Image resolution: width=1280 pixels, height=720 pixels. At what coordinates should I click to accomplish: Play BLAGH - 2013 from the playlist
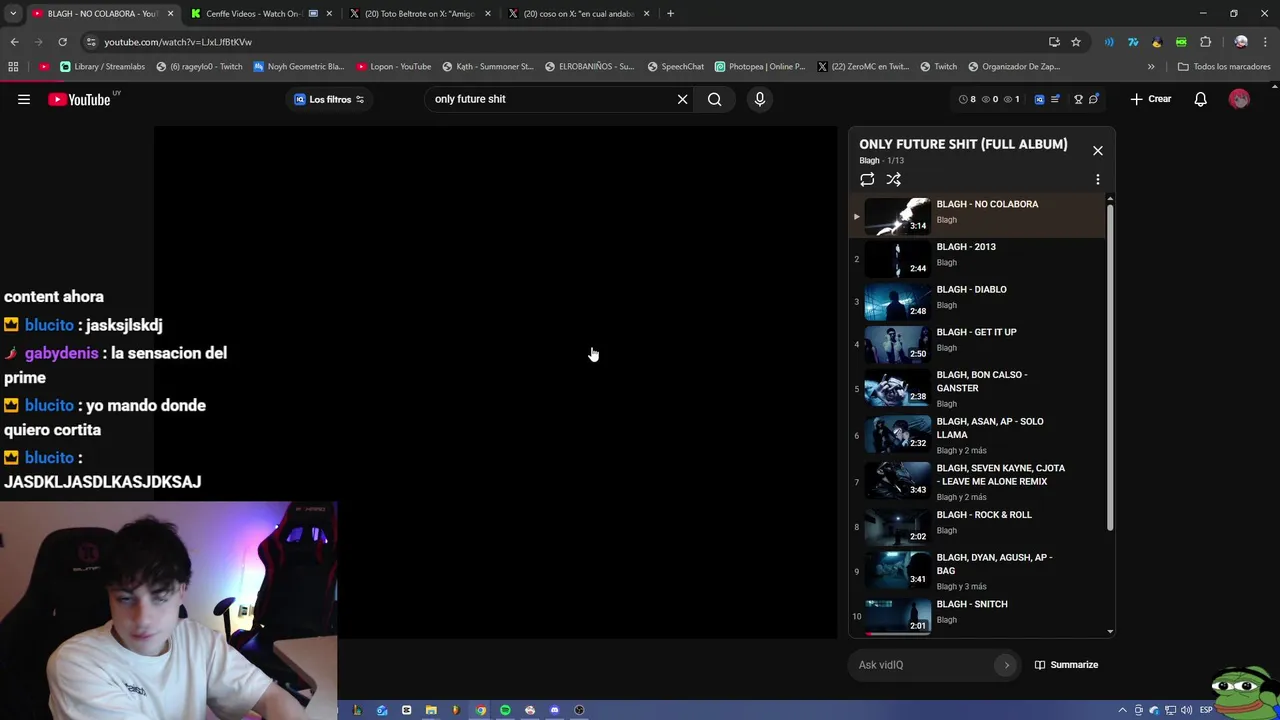pyautogui.click(x=978, y=259)
